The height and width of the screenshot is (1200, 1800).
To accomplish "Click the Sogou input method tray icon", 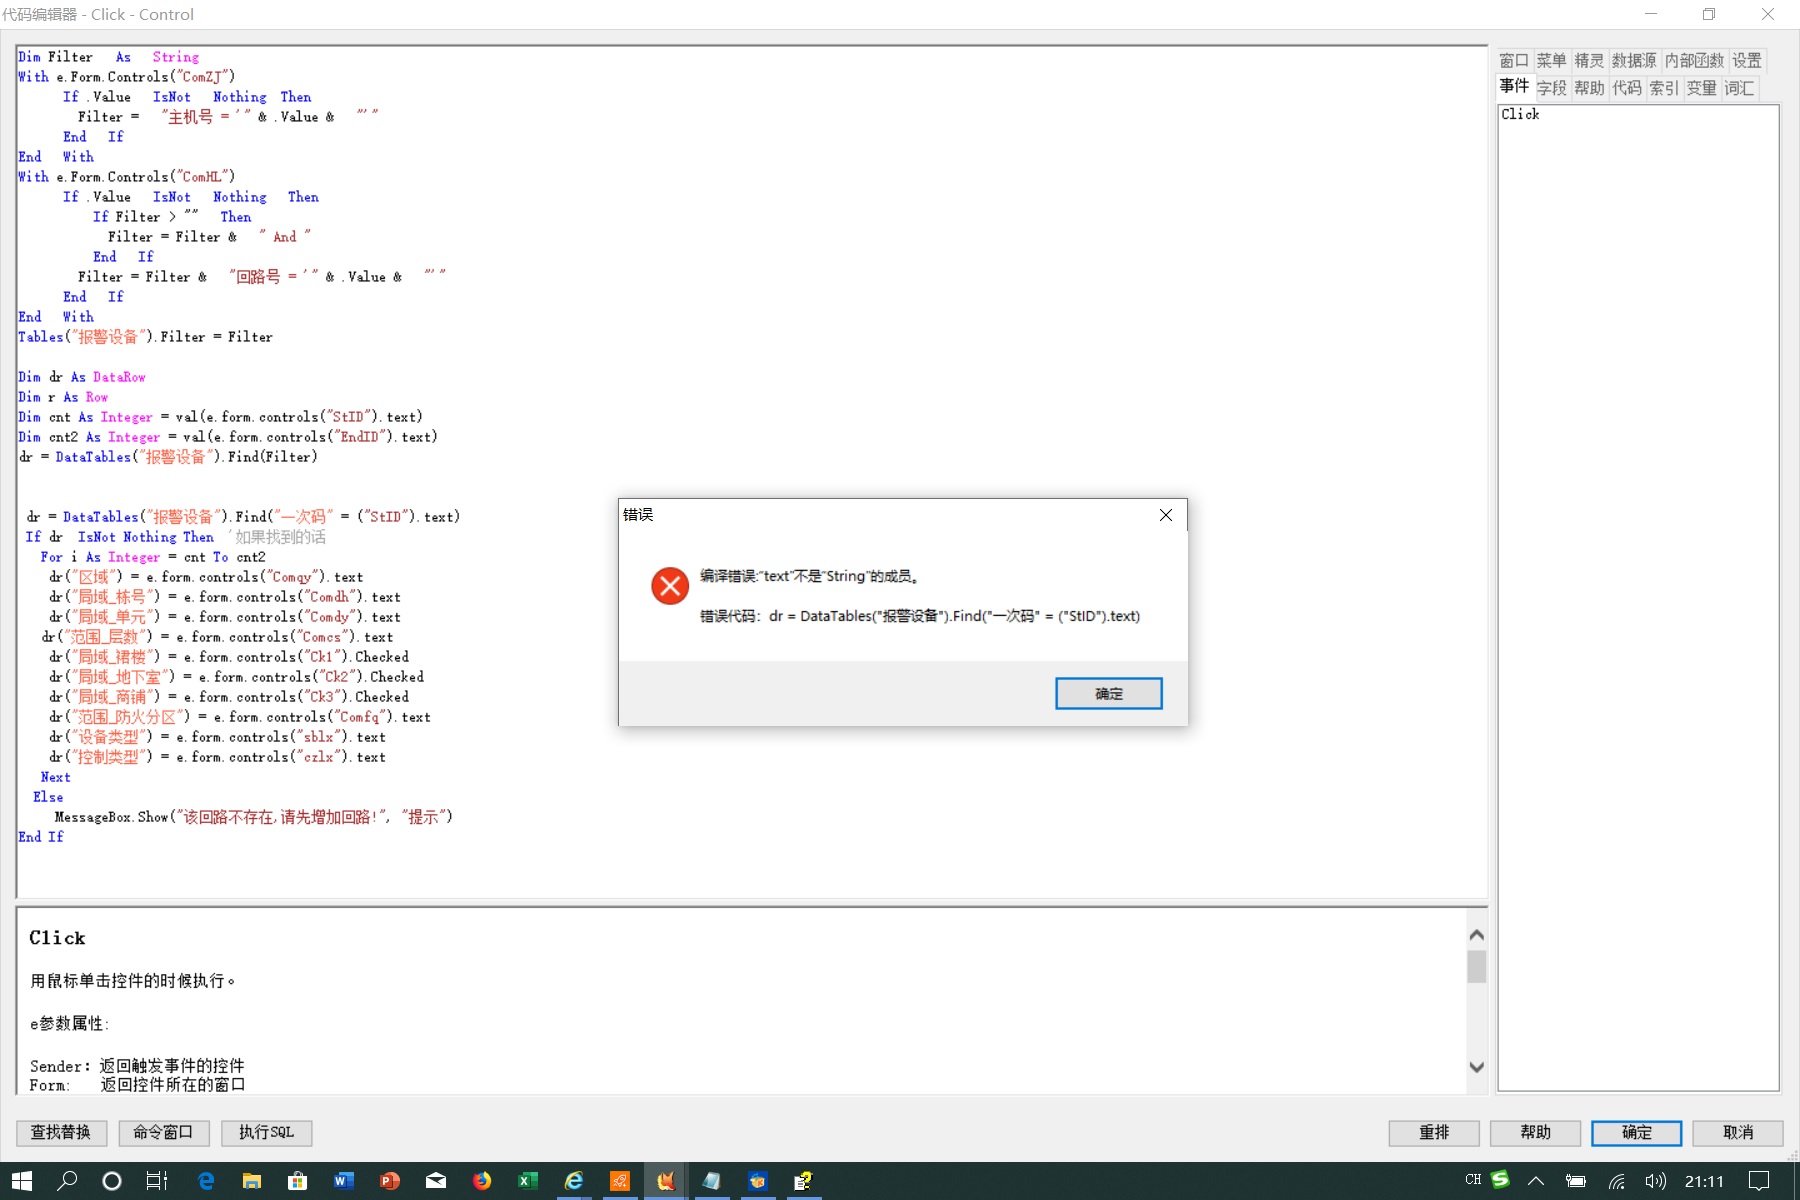I will (1500, 1180).
